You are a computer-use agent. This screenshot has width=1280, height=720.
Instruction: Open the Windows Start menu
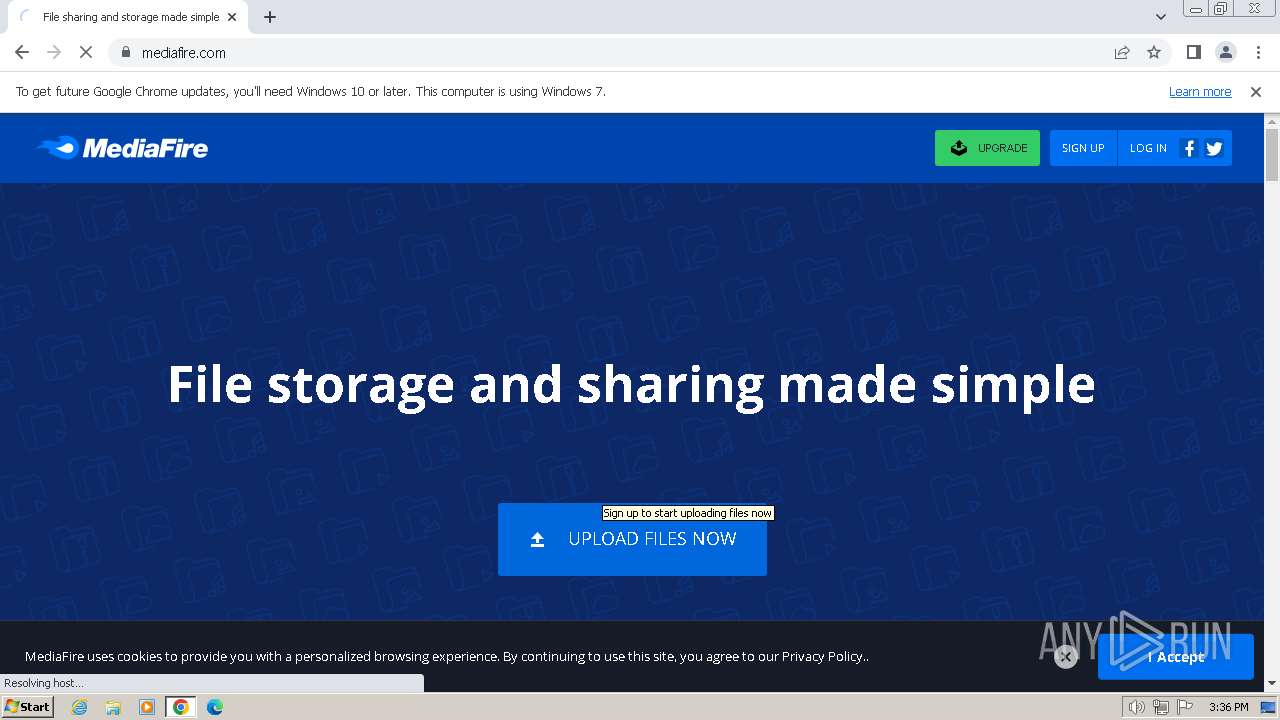[x=28, y=707]
